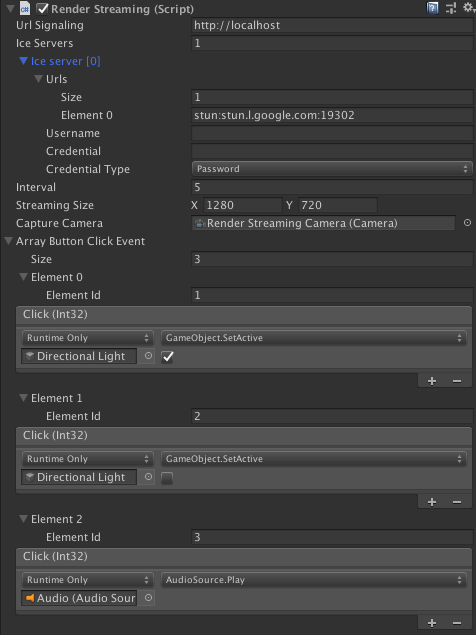Remove listener from Element 0 Click event
The image size is (476, 635).
pyautogui.click(x=457, y=381)
